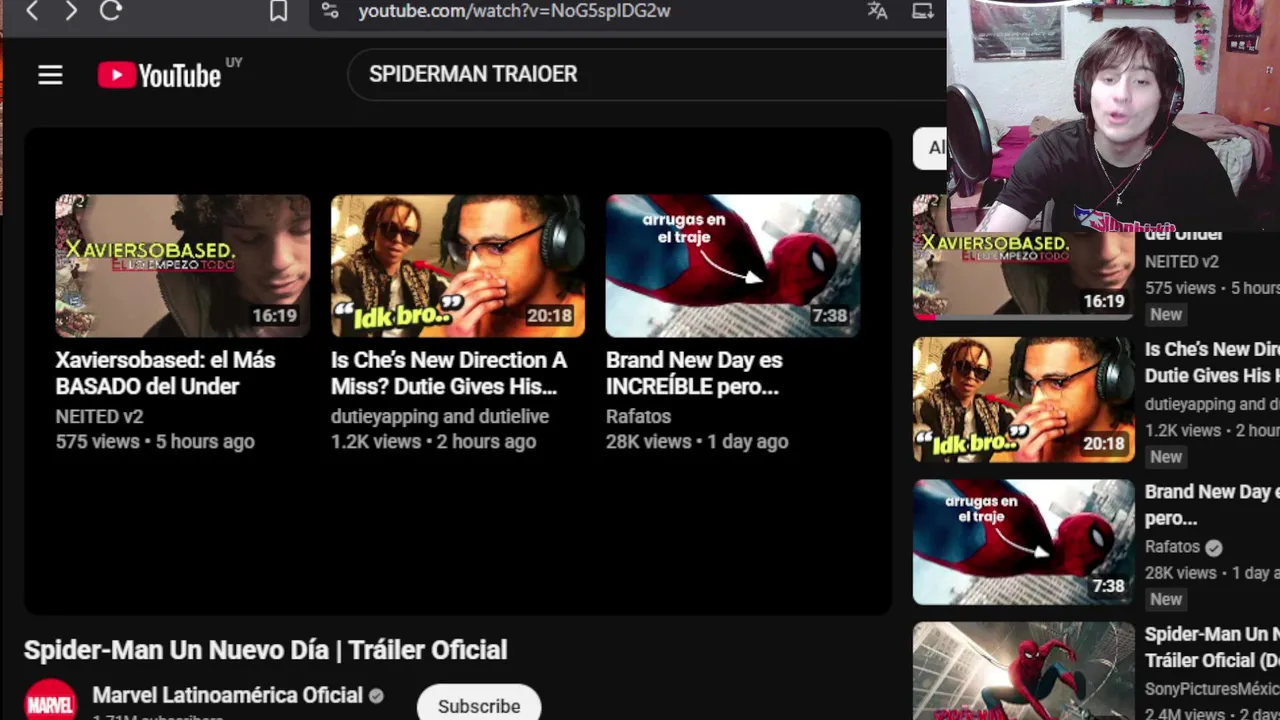Go back with browser back arrow
Viewport: 1280px width, 720px height.
(32, 11)
